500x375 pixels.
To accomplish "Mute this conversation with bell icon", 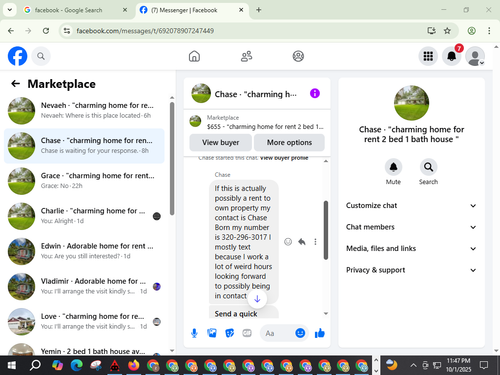I will coord(393,167).
